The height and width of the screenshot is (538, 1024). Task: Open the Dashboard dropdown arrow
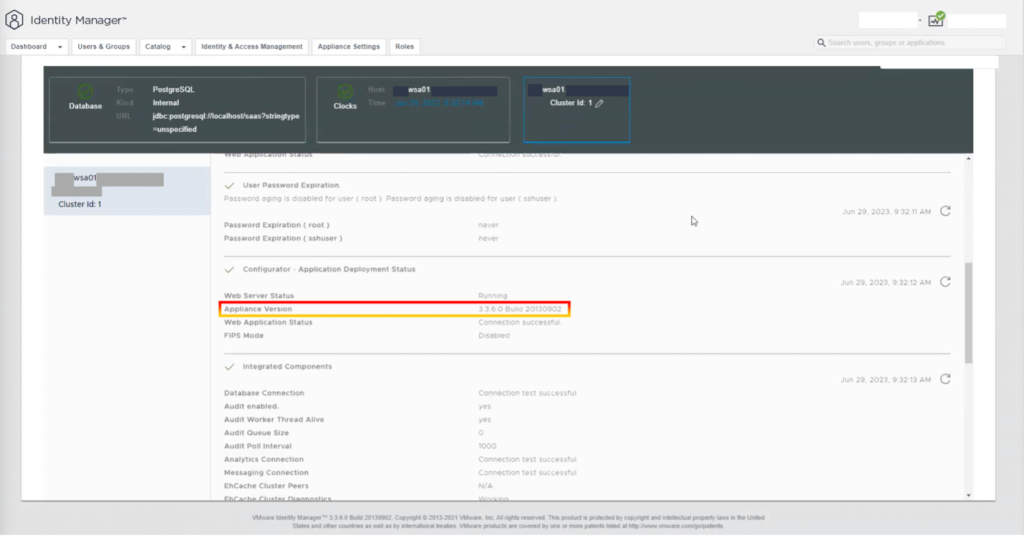coord(60,47)
